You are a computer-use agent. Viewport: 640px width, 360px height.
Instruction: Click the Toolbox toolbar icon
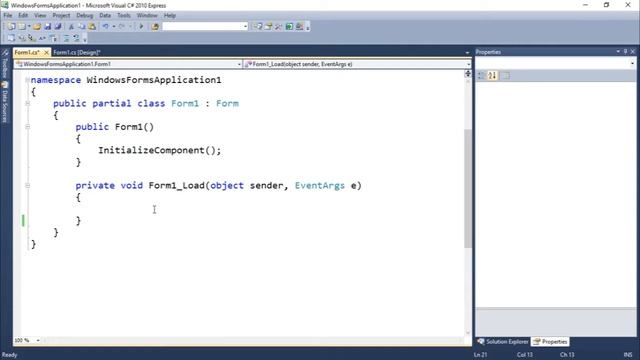(279, 27)
